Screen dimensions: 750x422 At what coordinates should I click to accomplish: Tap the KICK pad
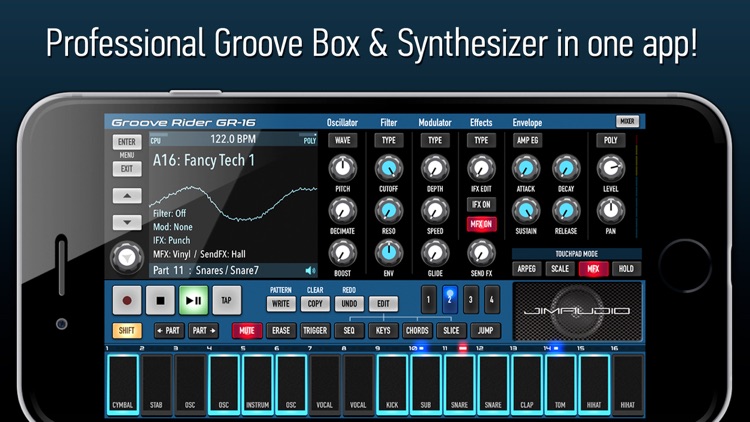pos(392,384)
